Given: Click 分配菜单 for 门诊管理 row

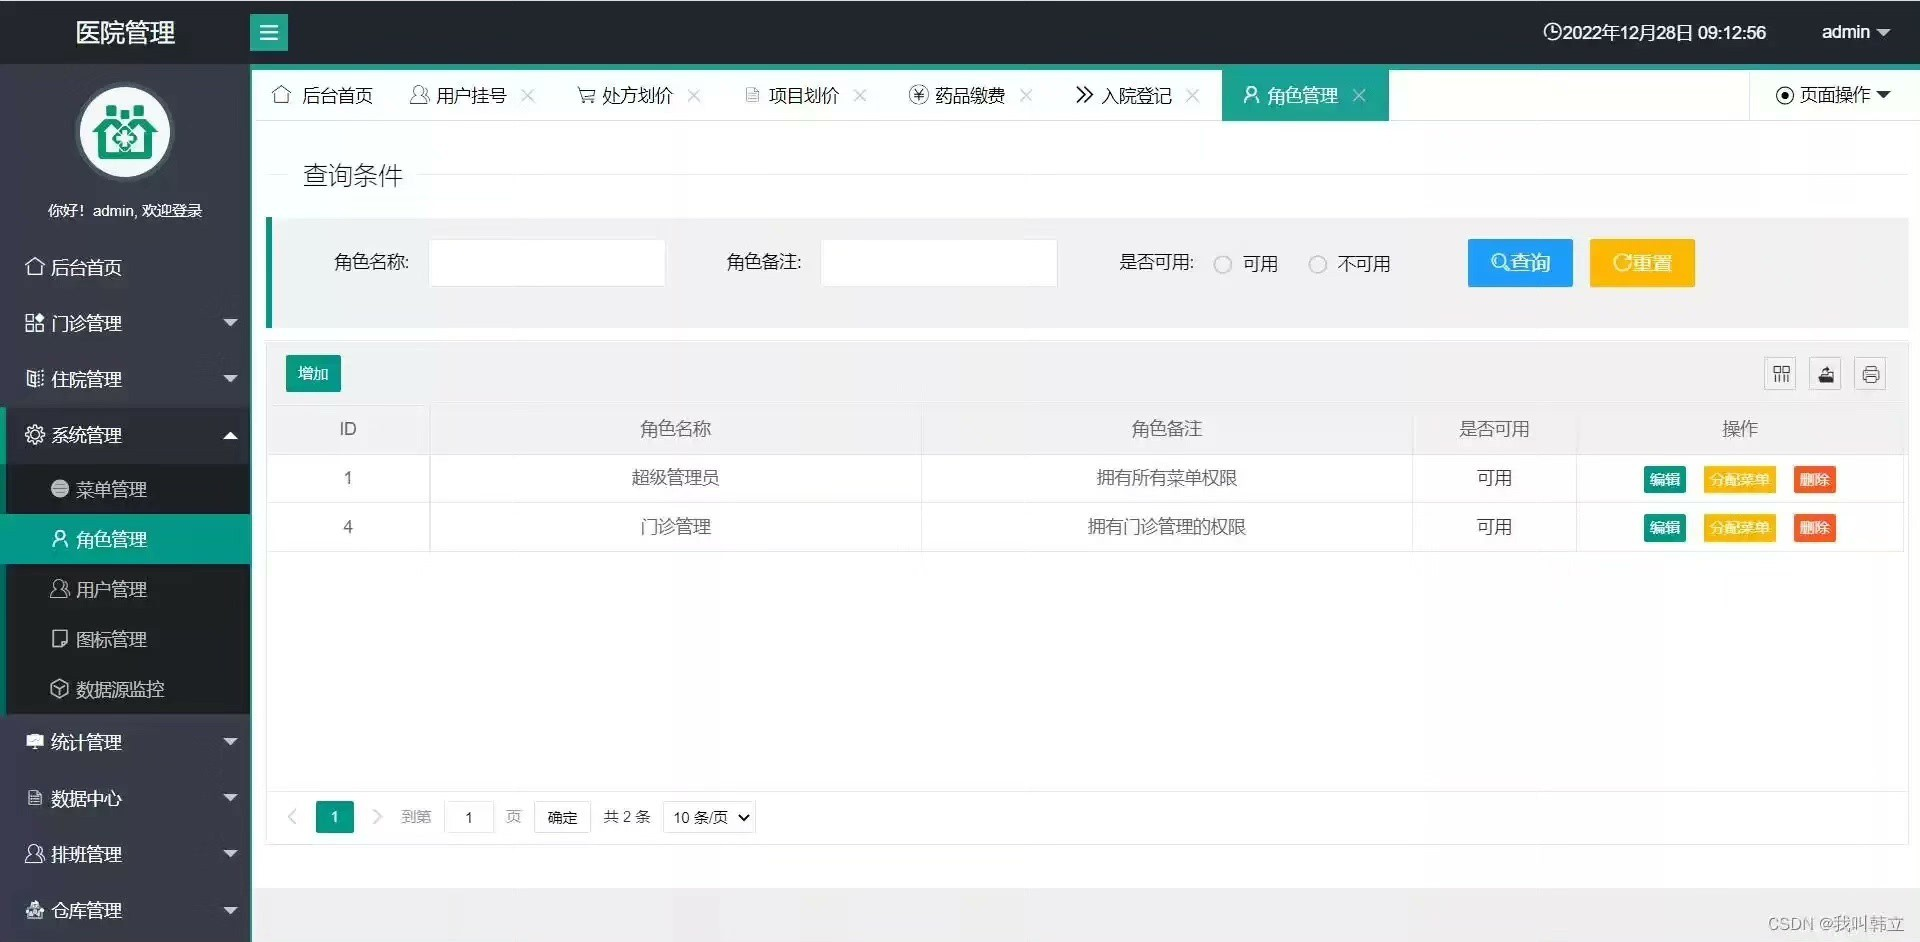Looking at the screenshot, I should coord(1740,528).
